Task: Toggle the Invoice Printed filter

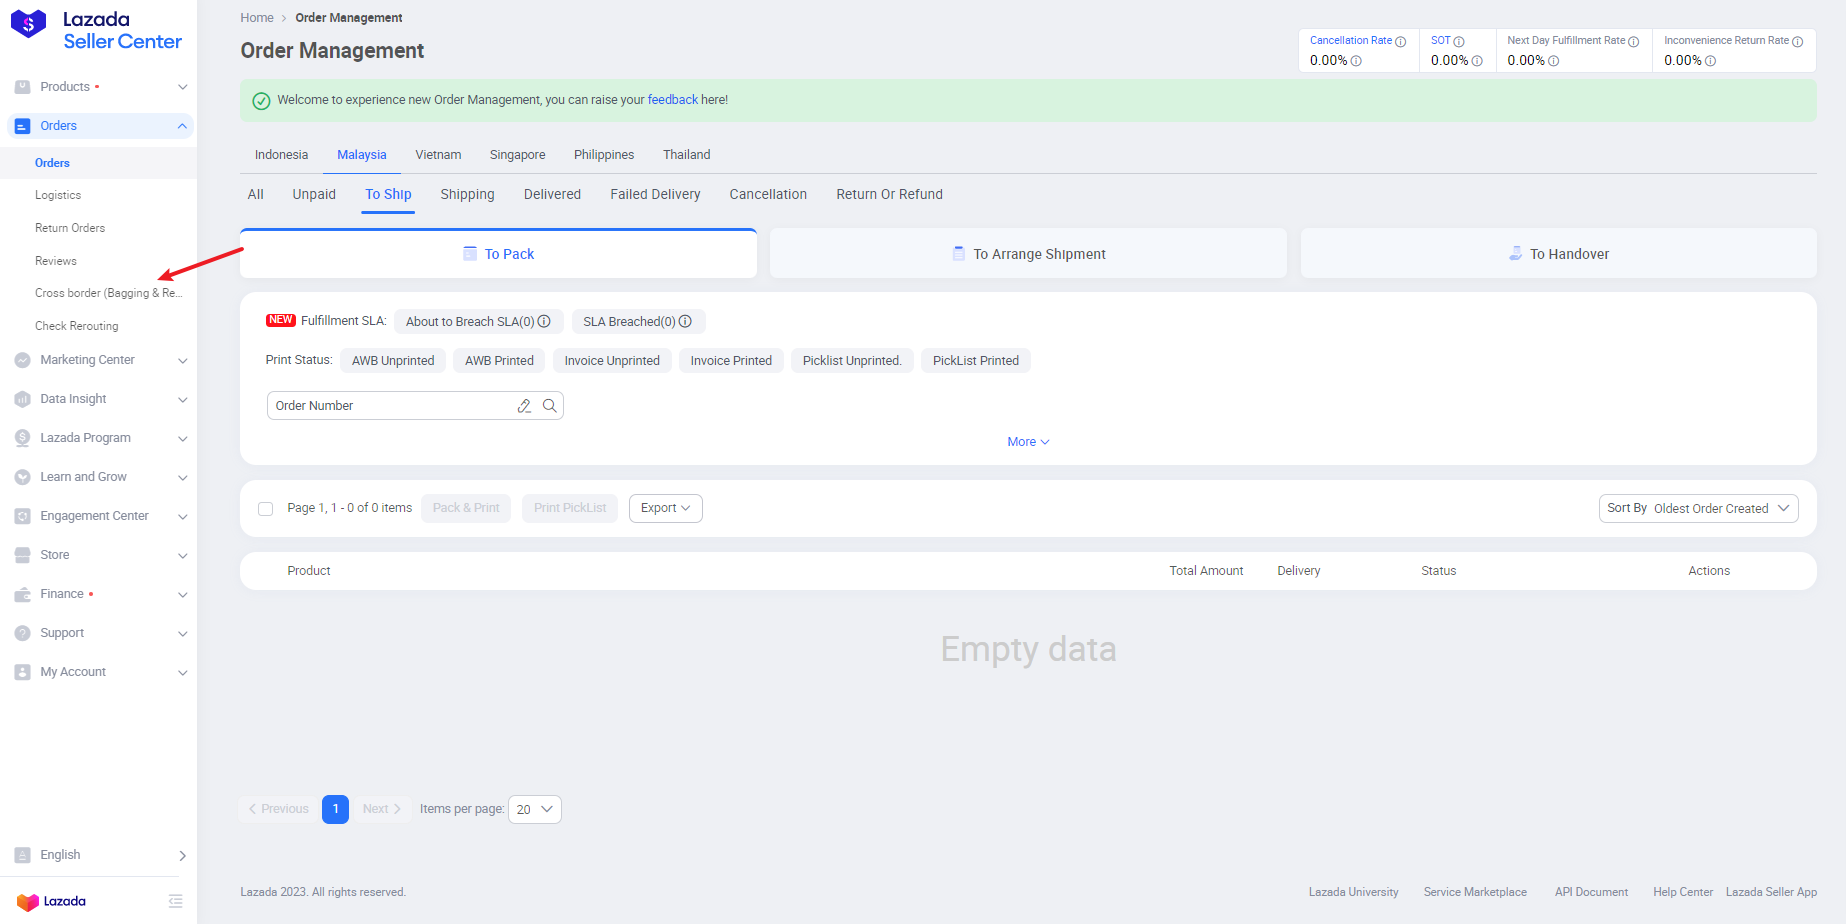Action: pos(731,361)
